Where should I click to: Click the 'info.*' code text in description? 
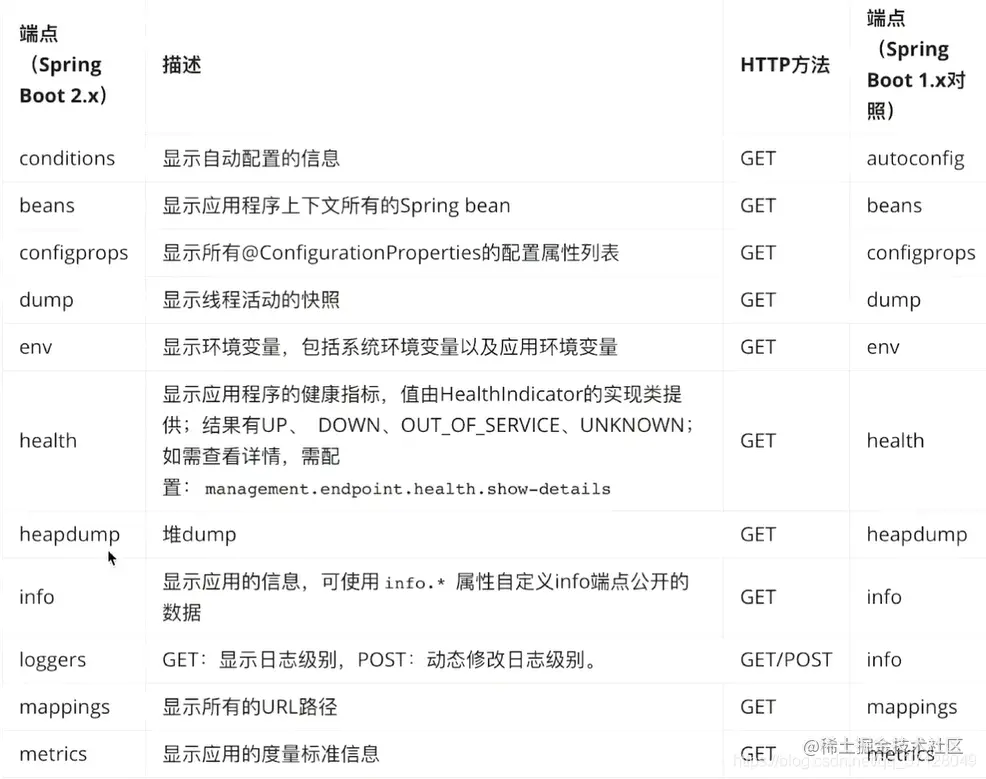point(415,583)
